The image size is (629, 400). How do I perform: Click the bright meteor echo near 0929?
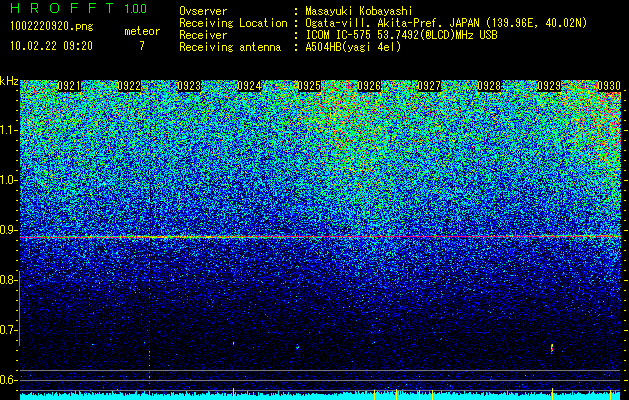(552, 348)
